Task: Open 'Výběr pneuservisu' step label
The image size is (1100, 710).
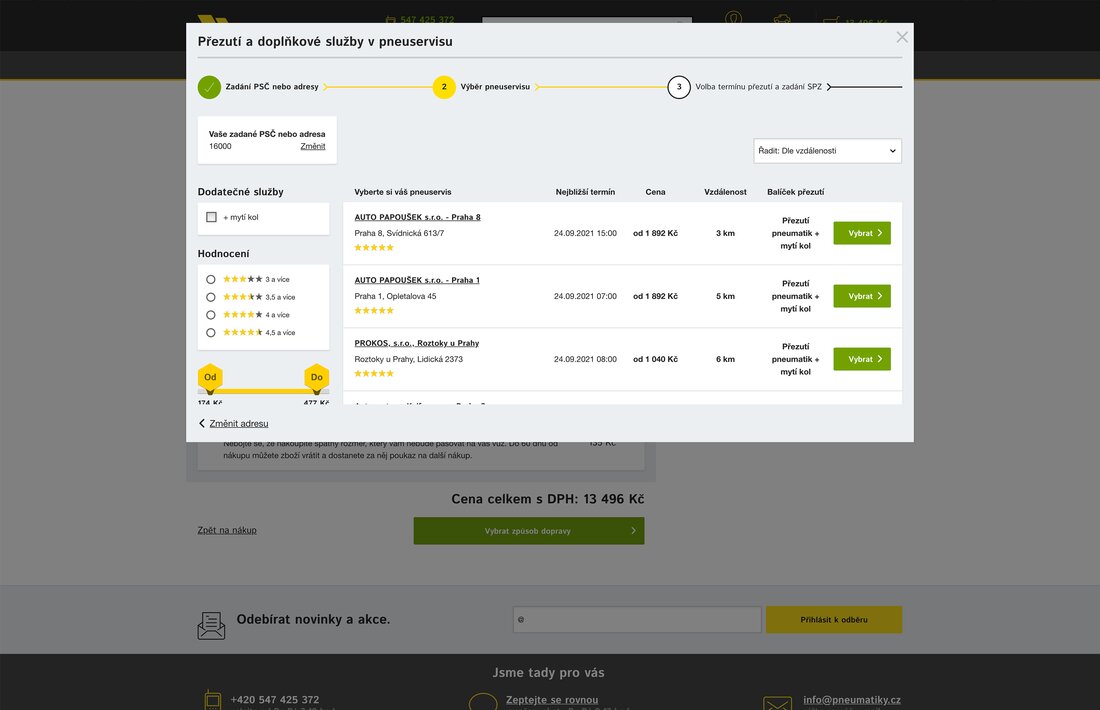Action: click(495, 87)
